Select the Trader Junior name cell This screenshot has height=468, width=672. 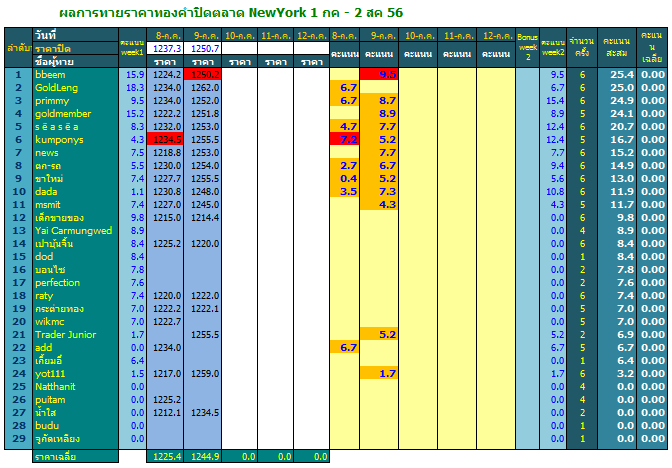pos(75,335)
